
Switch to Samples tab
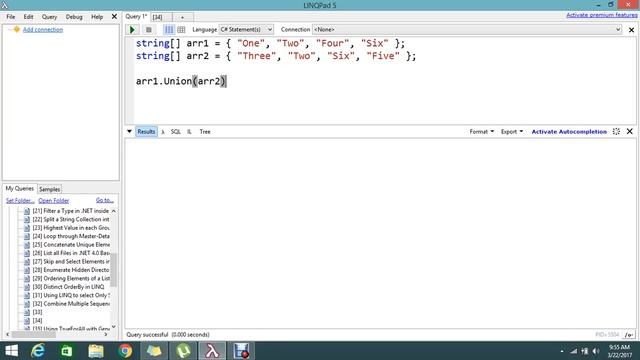coord(49,189)
